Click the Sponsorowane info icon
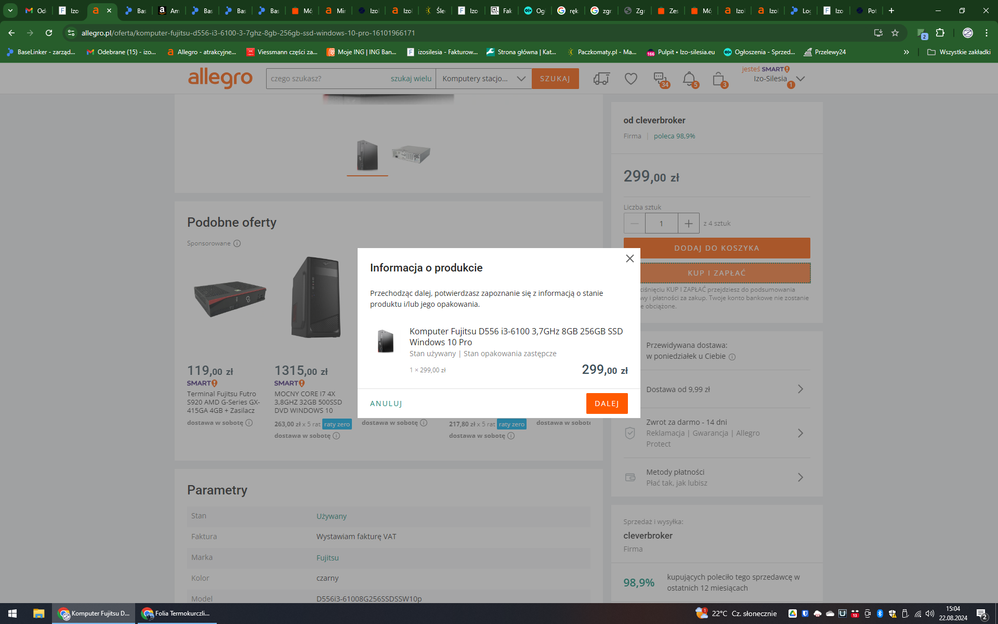The width and height of the screenshot is (998, 624). click(x=237, y=243)
